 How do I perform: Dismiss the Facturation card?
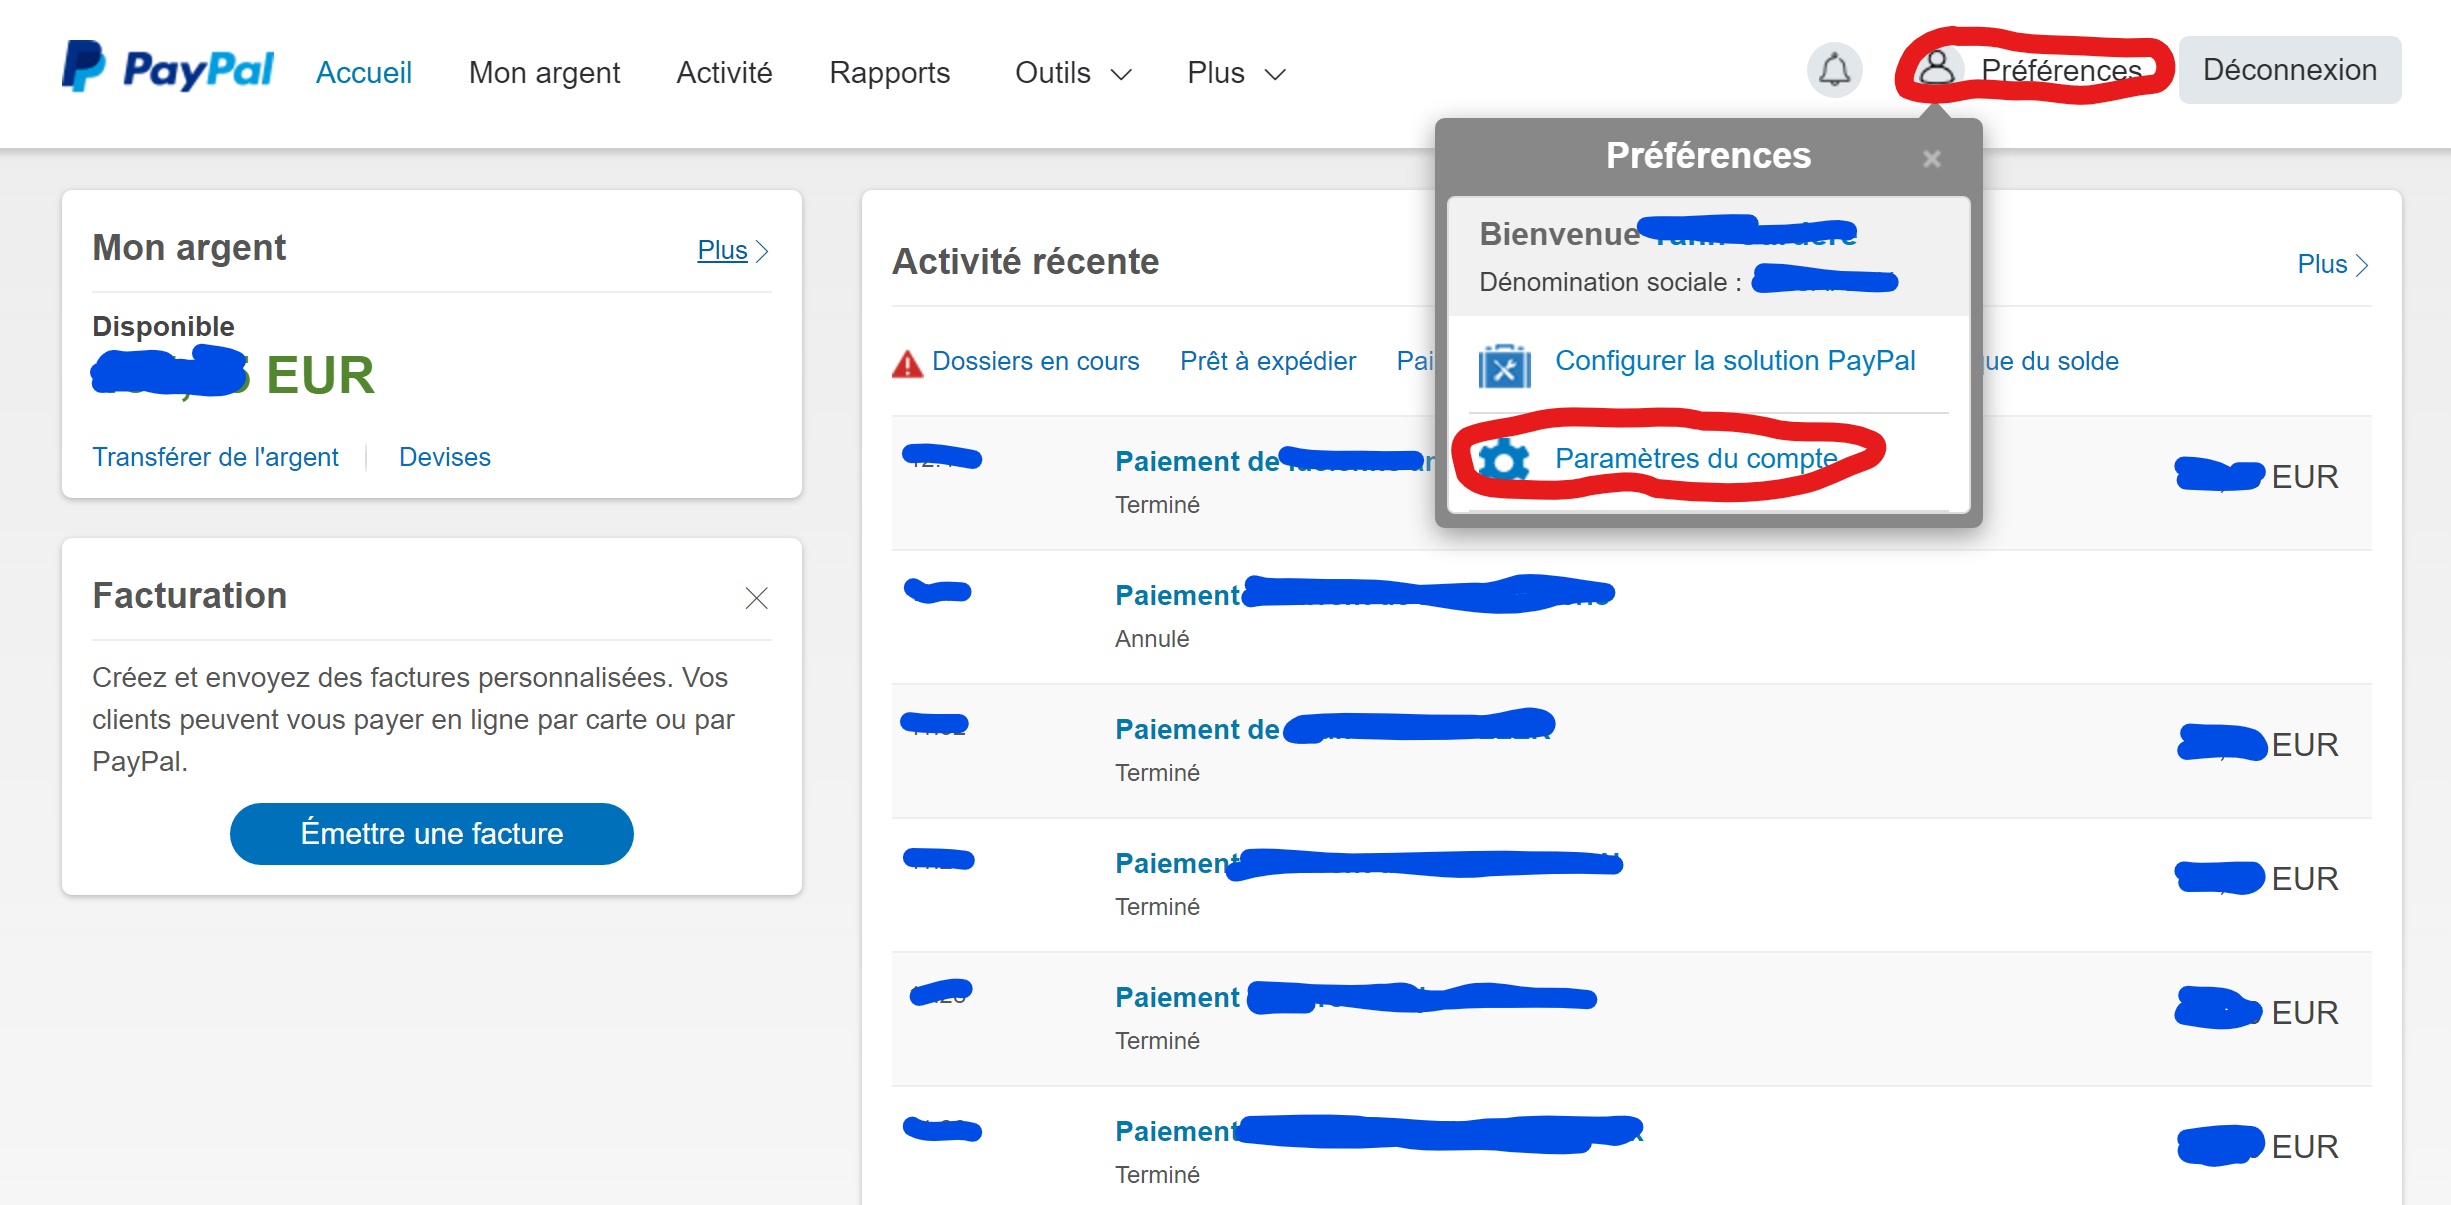pos(756,598)
